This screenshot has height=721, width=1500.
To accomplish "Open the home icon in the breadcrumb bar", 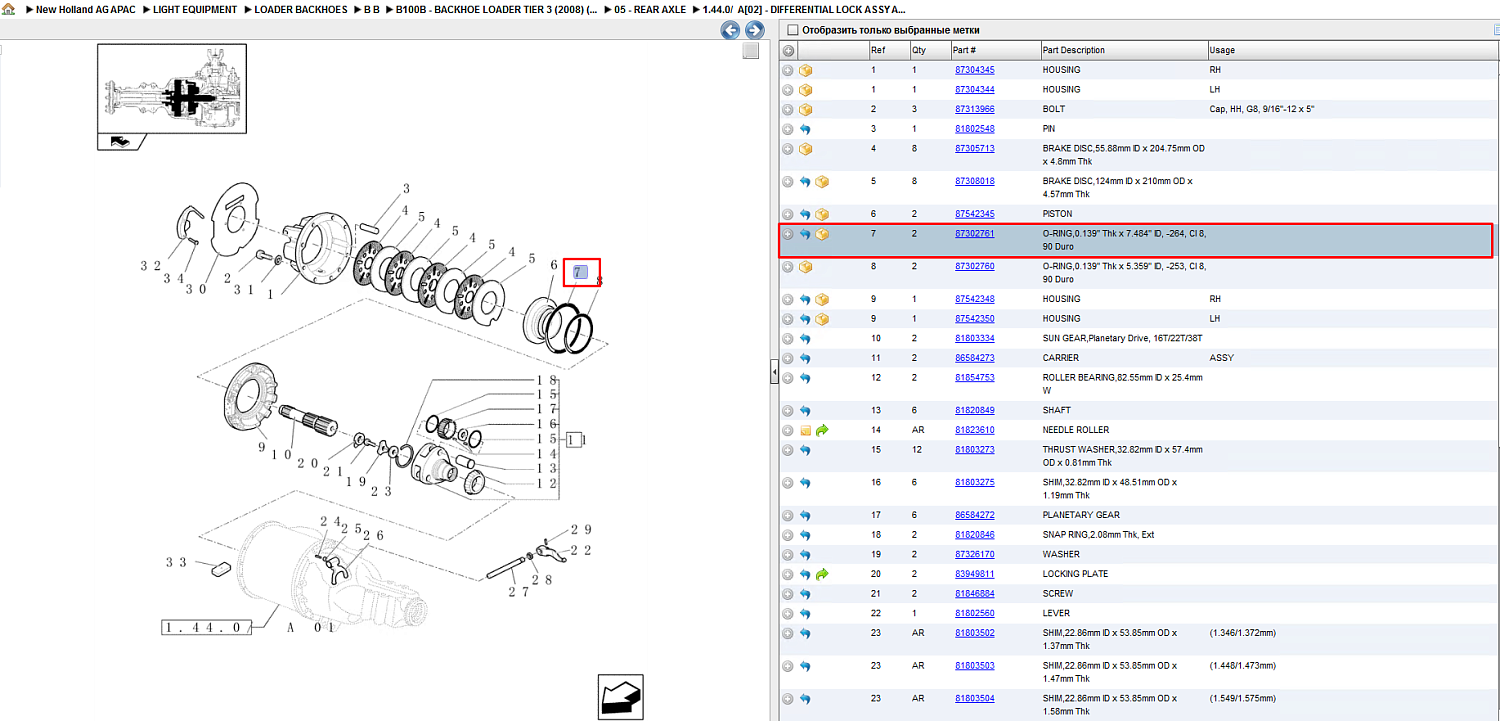I will click(x=8, y=9).
